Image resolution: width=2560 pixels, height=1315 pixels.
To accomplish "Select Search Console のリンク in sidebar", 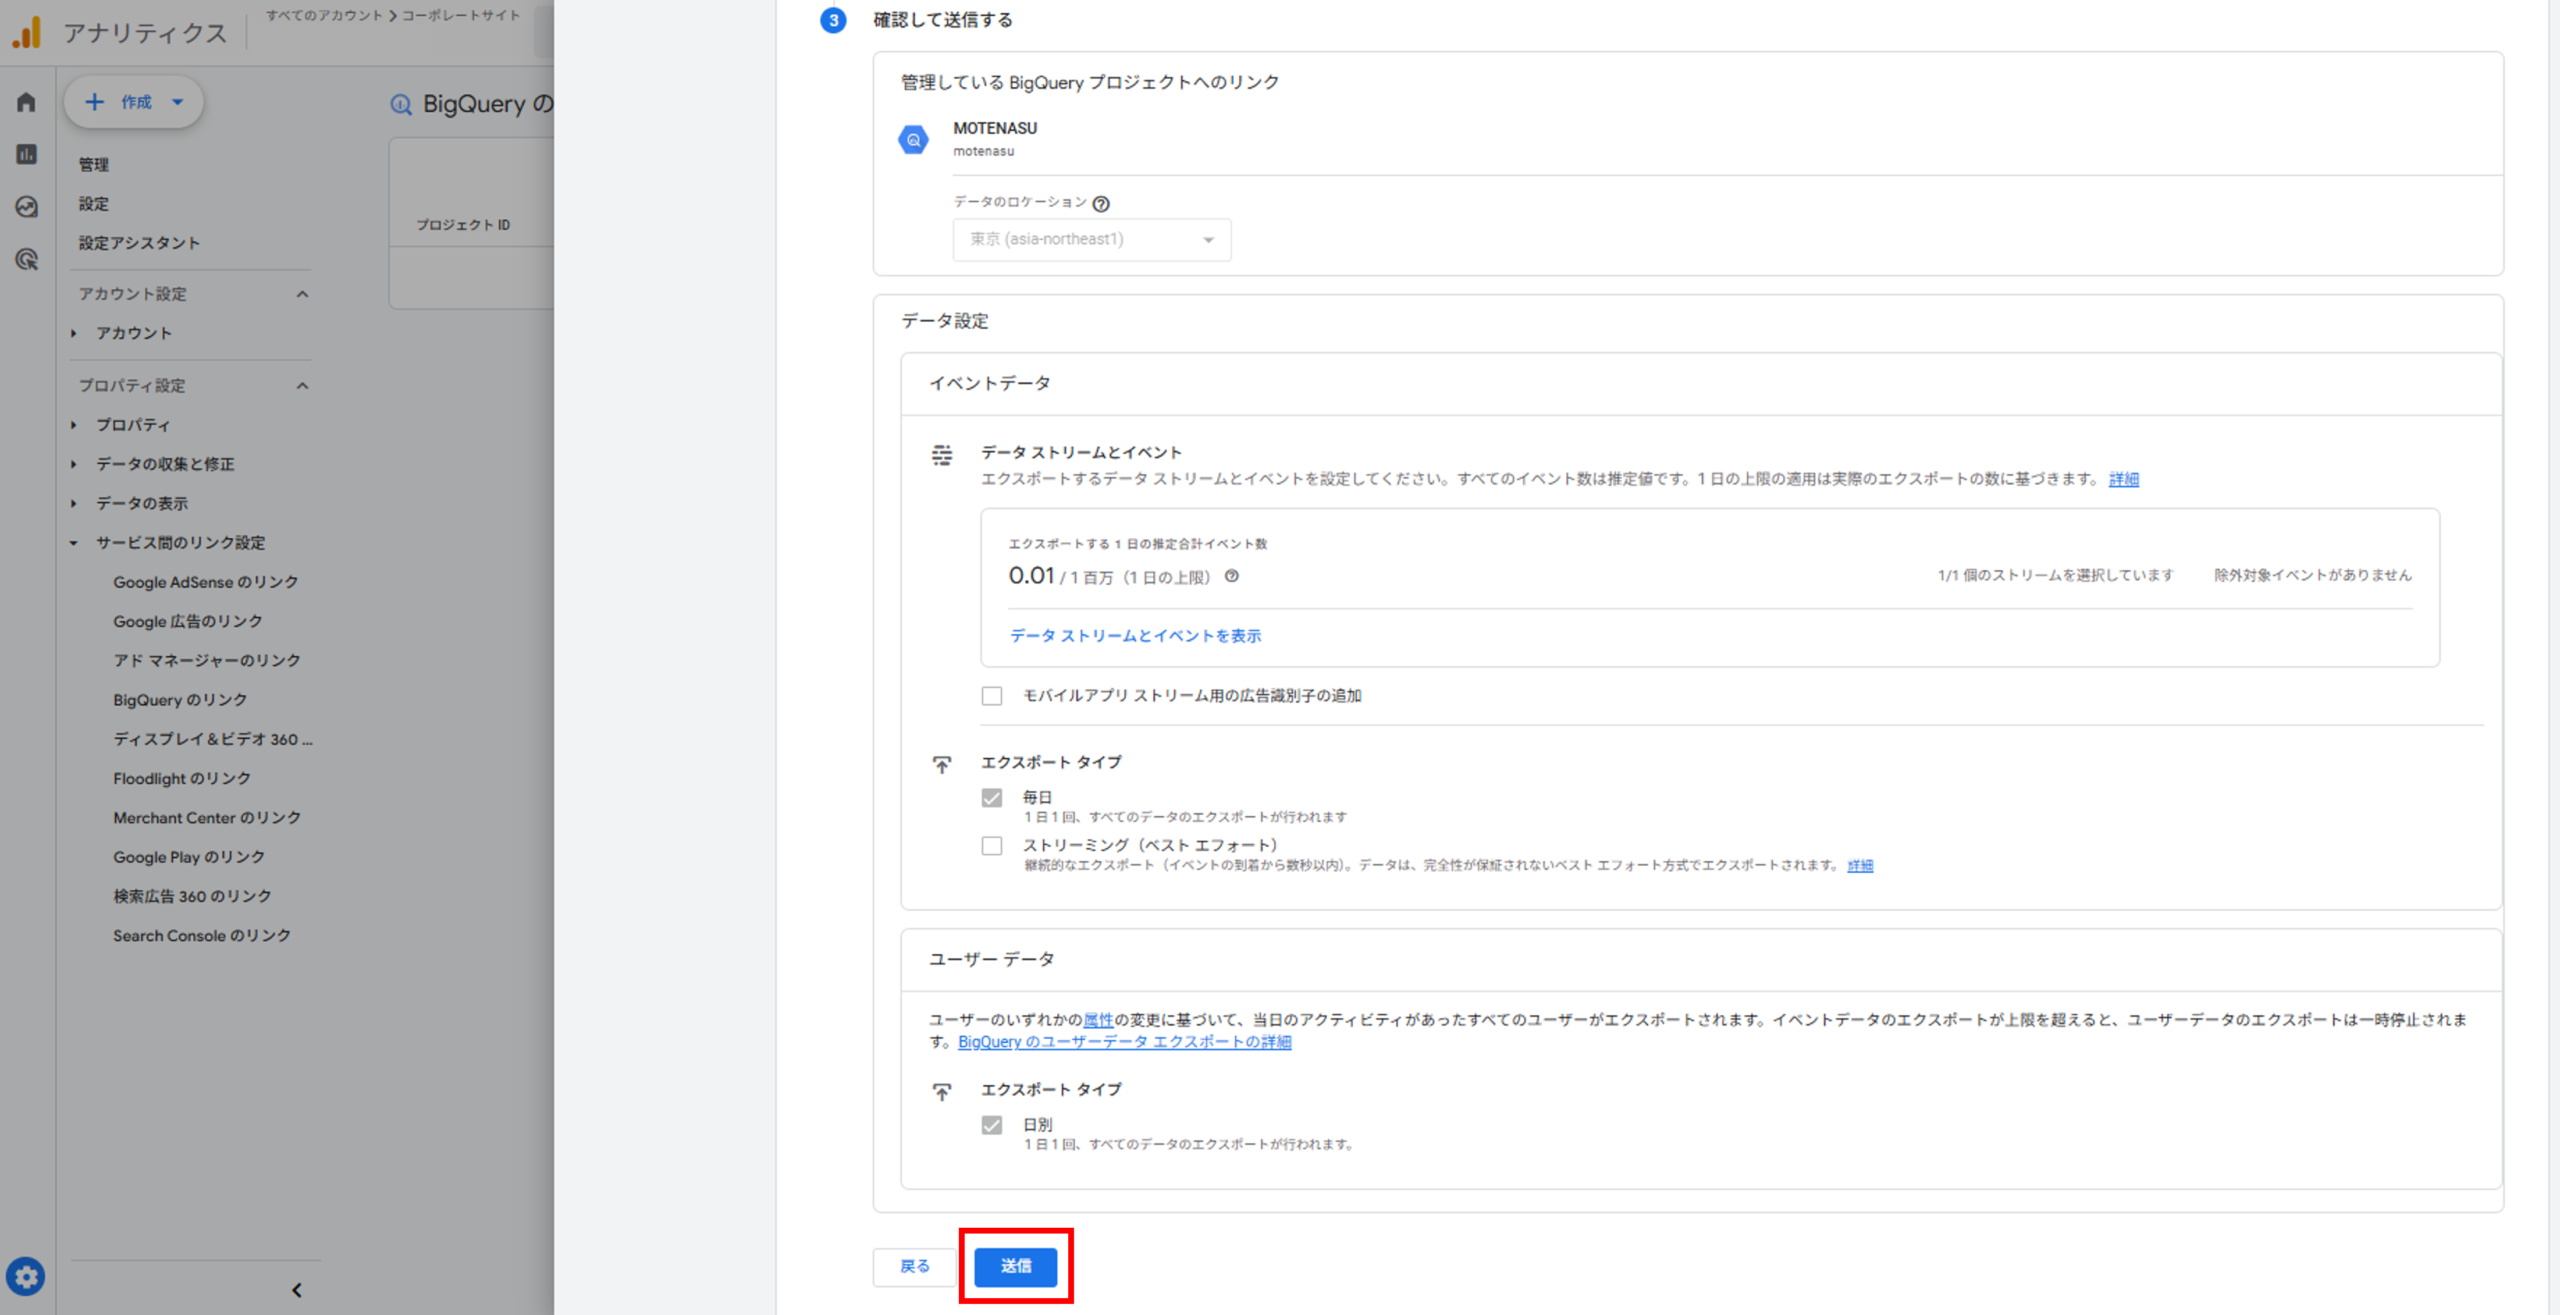I will (202, 936).
